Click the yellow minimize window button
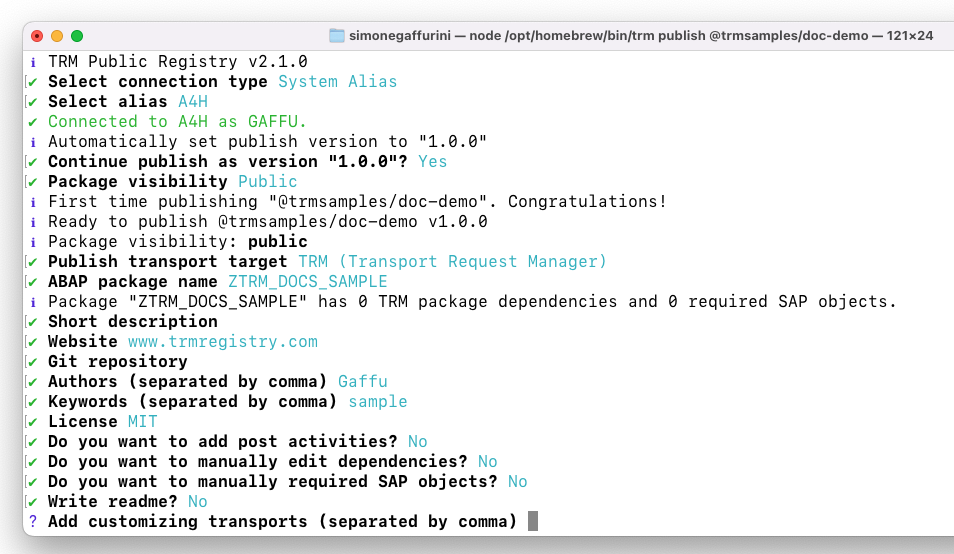The height and width of the screenshot is (554, 954). click(57, 36)
